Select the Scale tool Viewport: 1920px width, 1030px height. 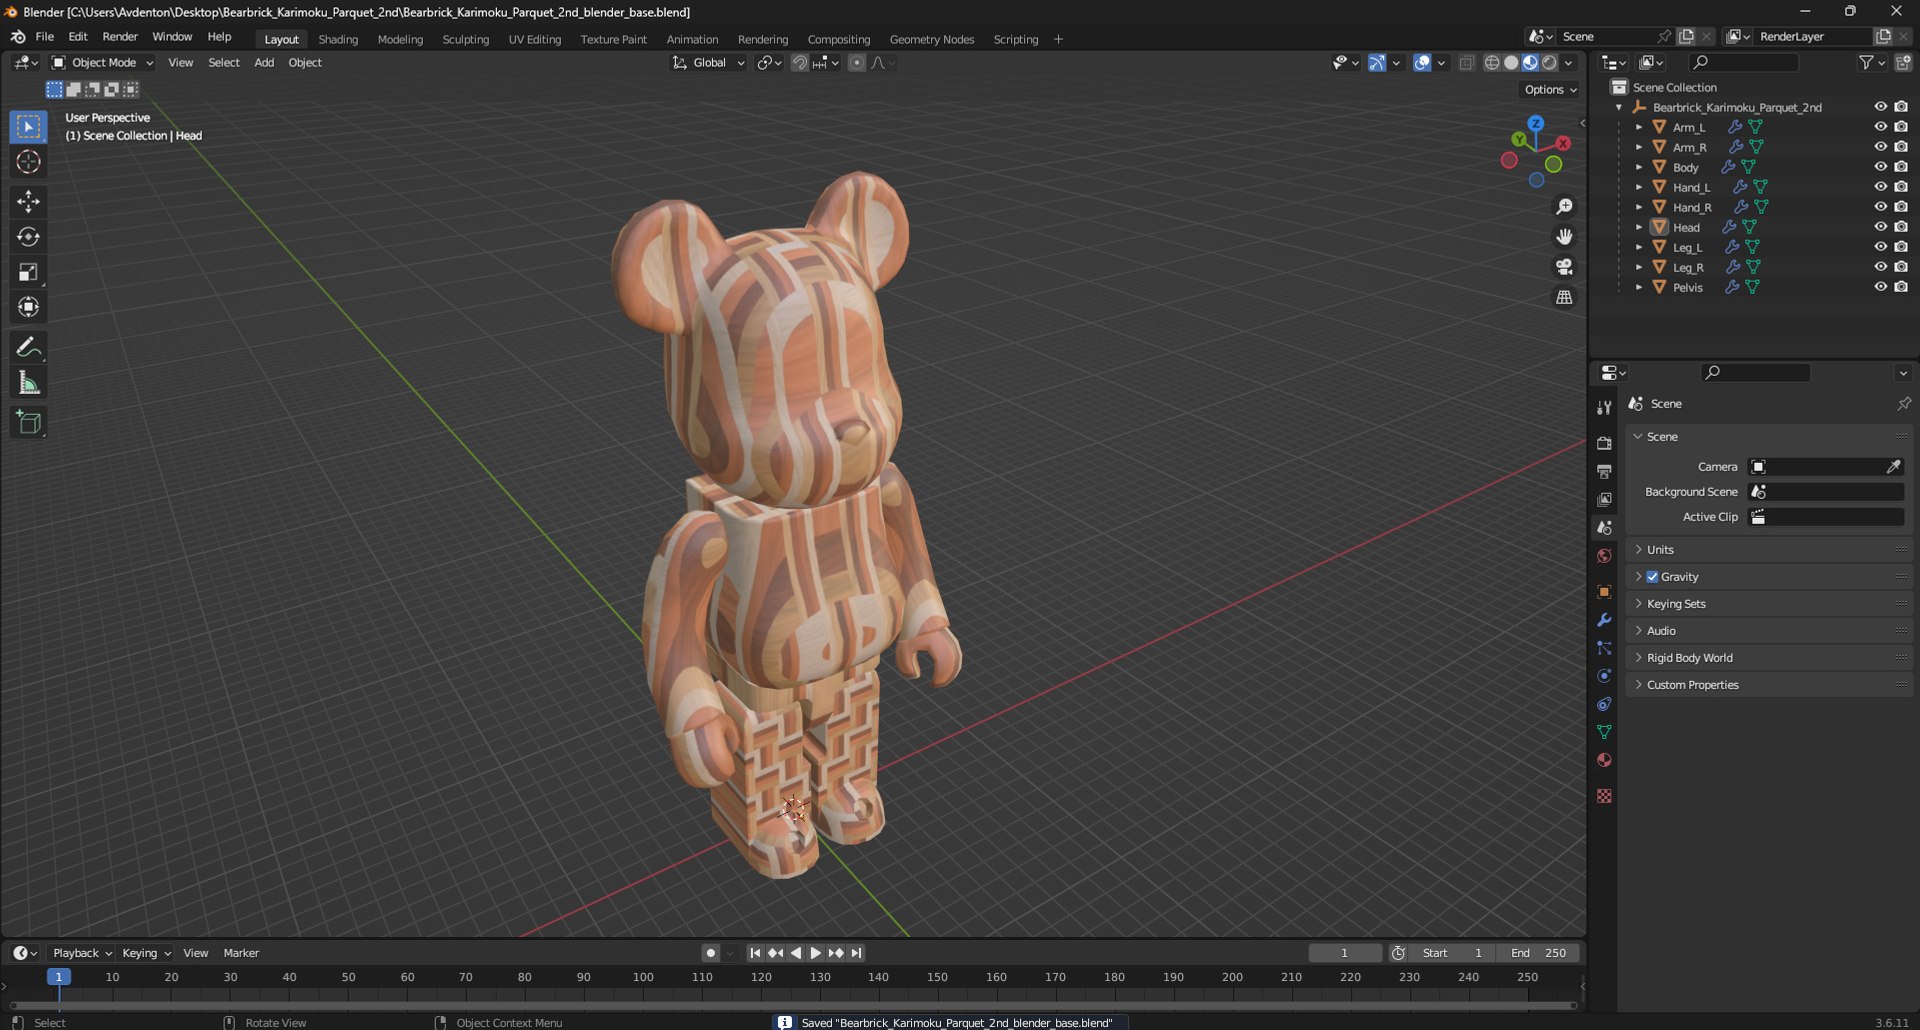28,272
